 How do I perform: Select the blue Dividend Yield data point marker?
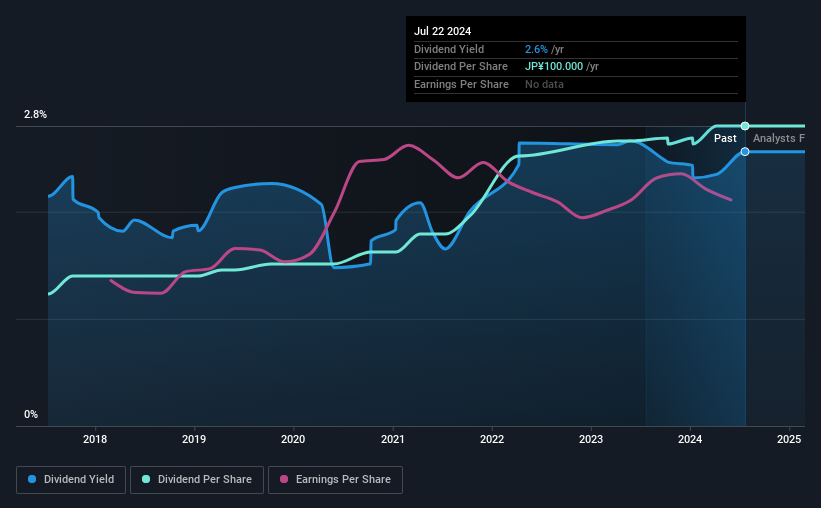[x=745, y=152]
